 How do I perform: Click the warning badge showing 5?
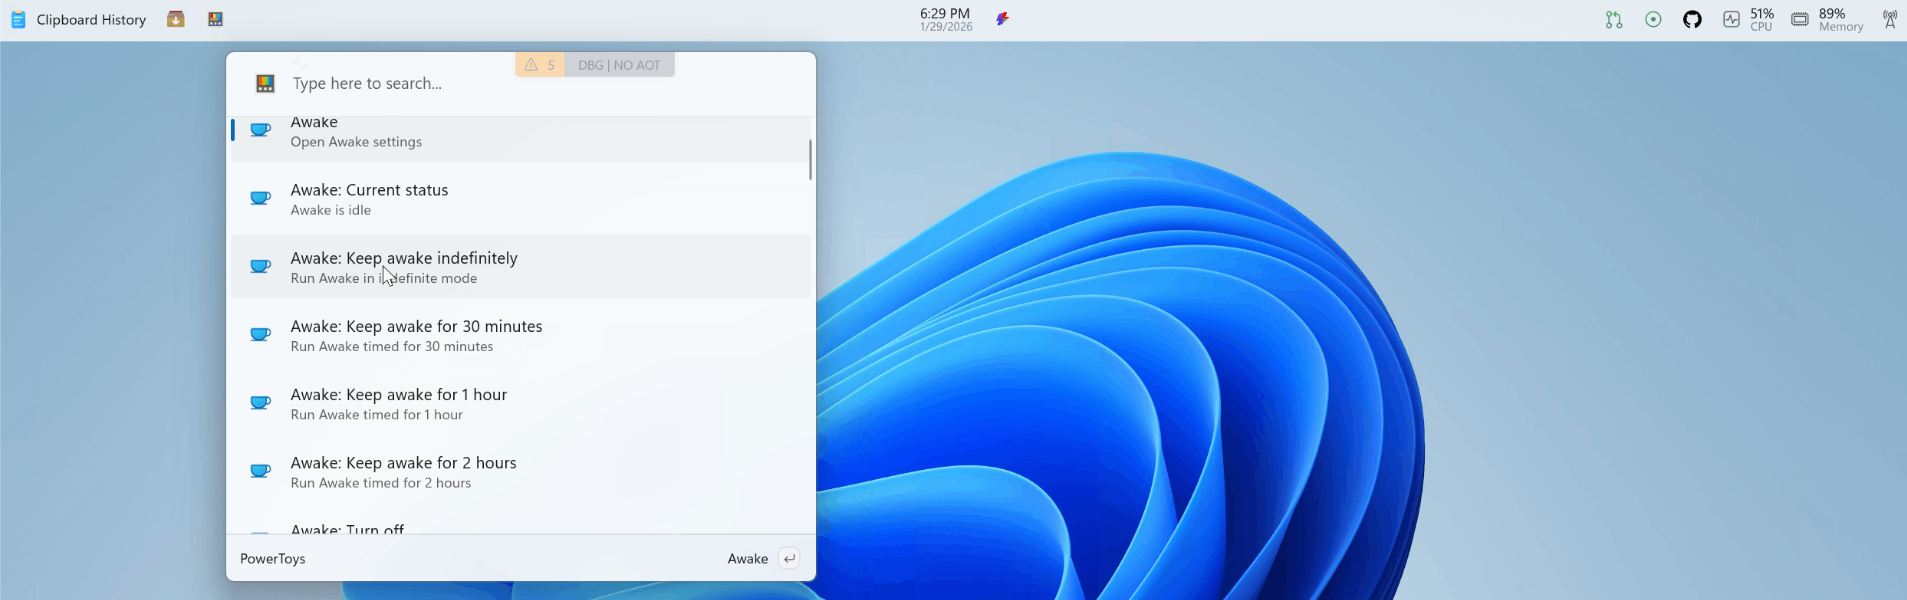540,65
